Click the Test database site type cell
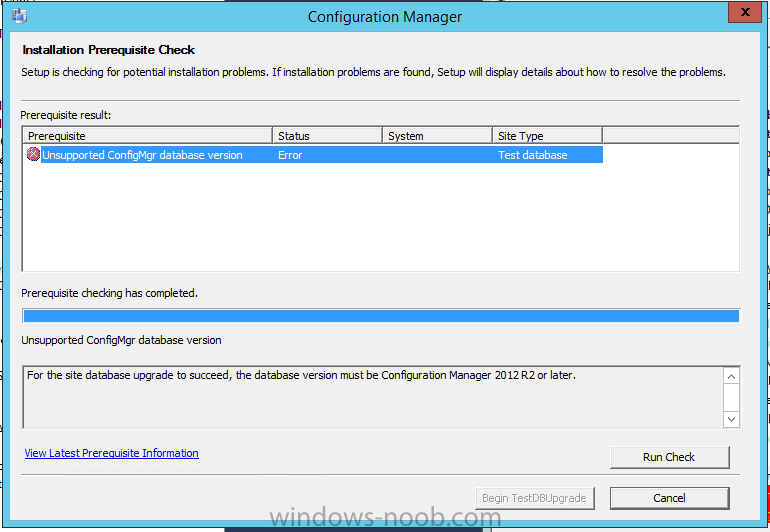Screen dimensions: 770x532 pos(532,155)
